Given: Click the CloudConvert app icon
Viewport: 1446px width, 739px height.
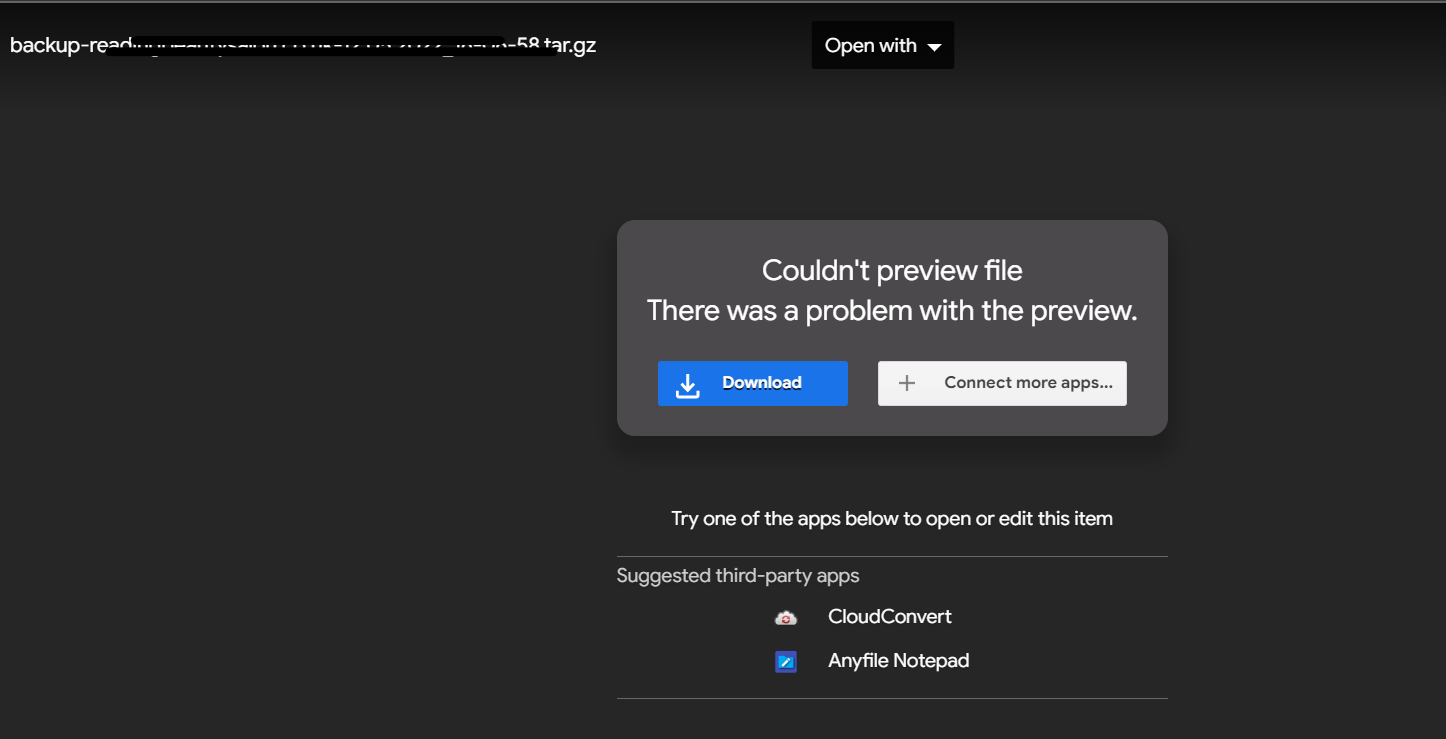Looking at the screenshot, I should click(x=786, y=618).
